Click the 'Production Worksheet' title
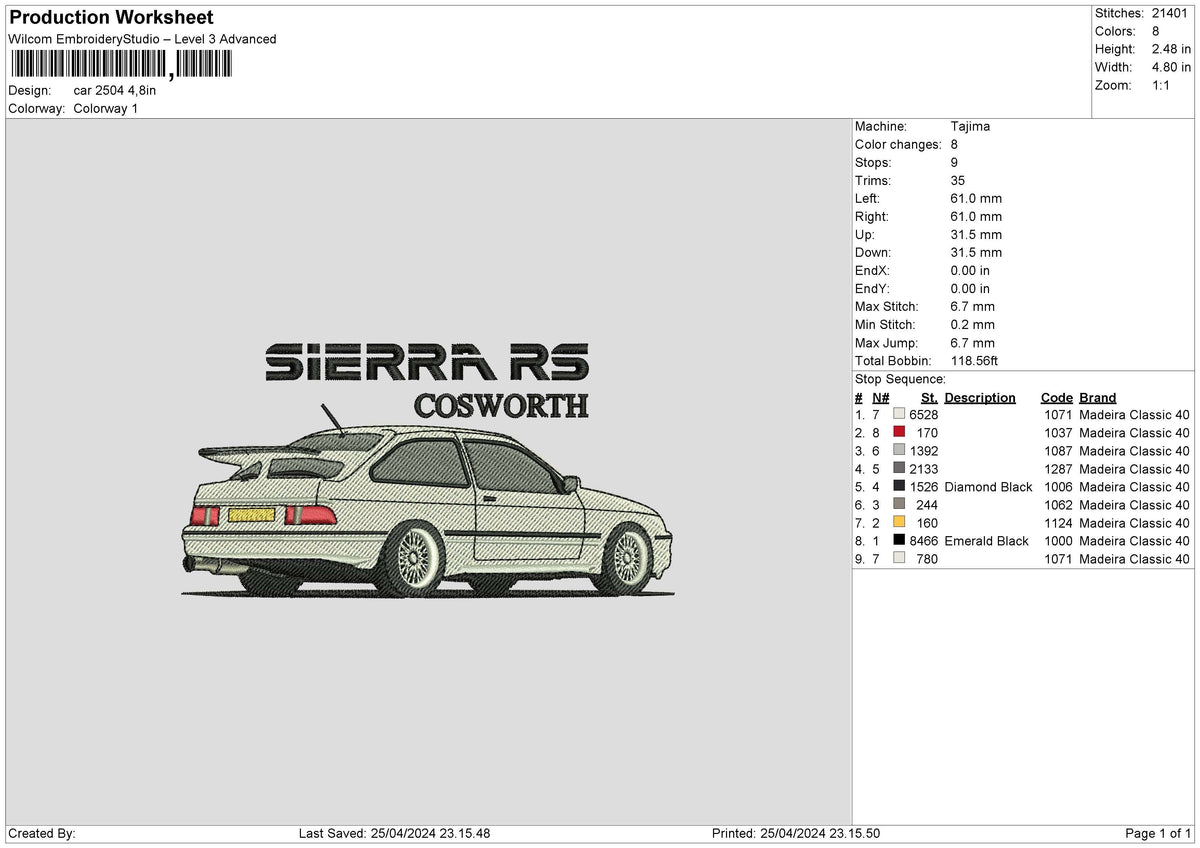The image size is (1200, 848). (x=111, y=18)
